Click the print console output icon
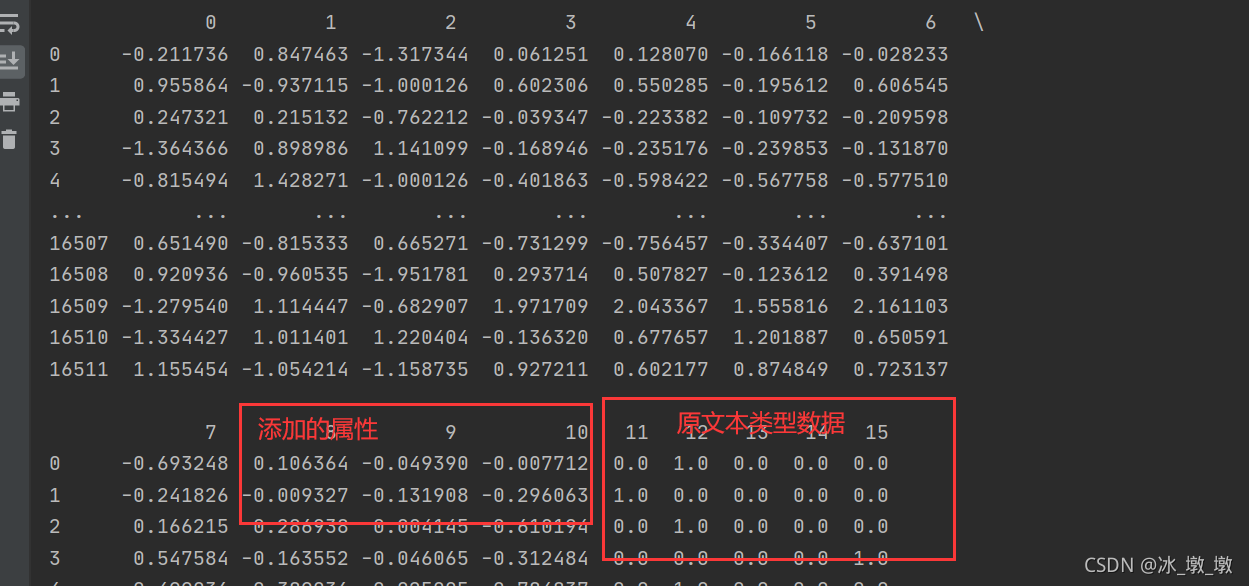This screenshot has width=1249, height=586. pos(10,100)
